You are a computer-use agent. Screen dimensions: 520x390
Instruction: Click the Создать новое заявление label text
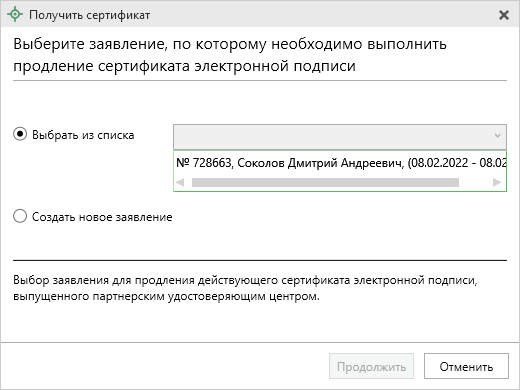coord(102,217)
